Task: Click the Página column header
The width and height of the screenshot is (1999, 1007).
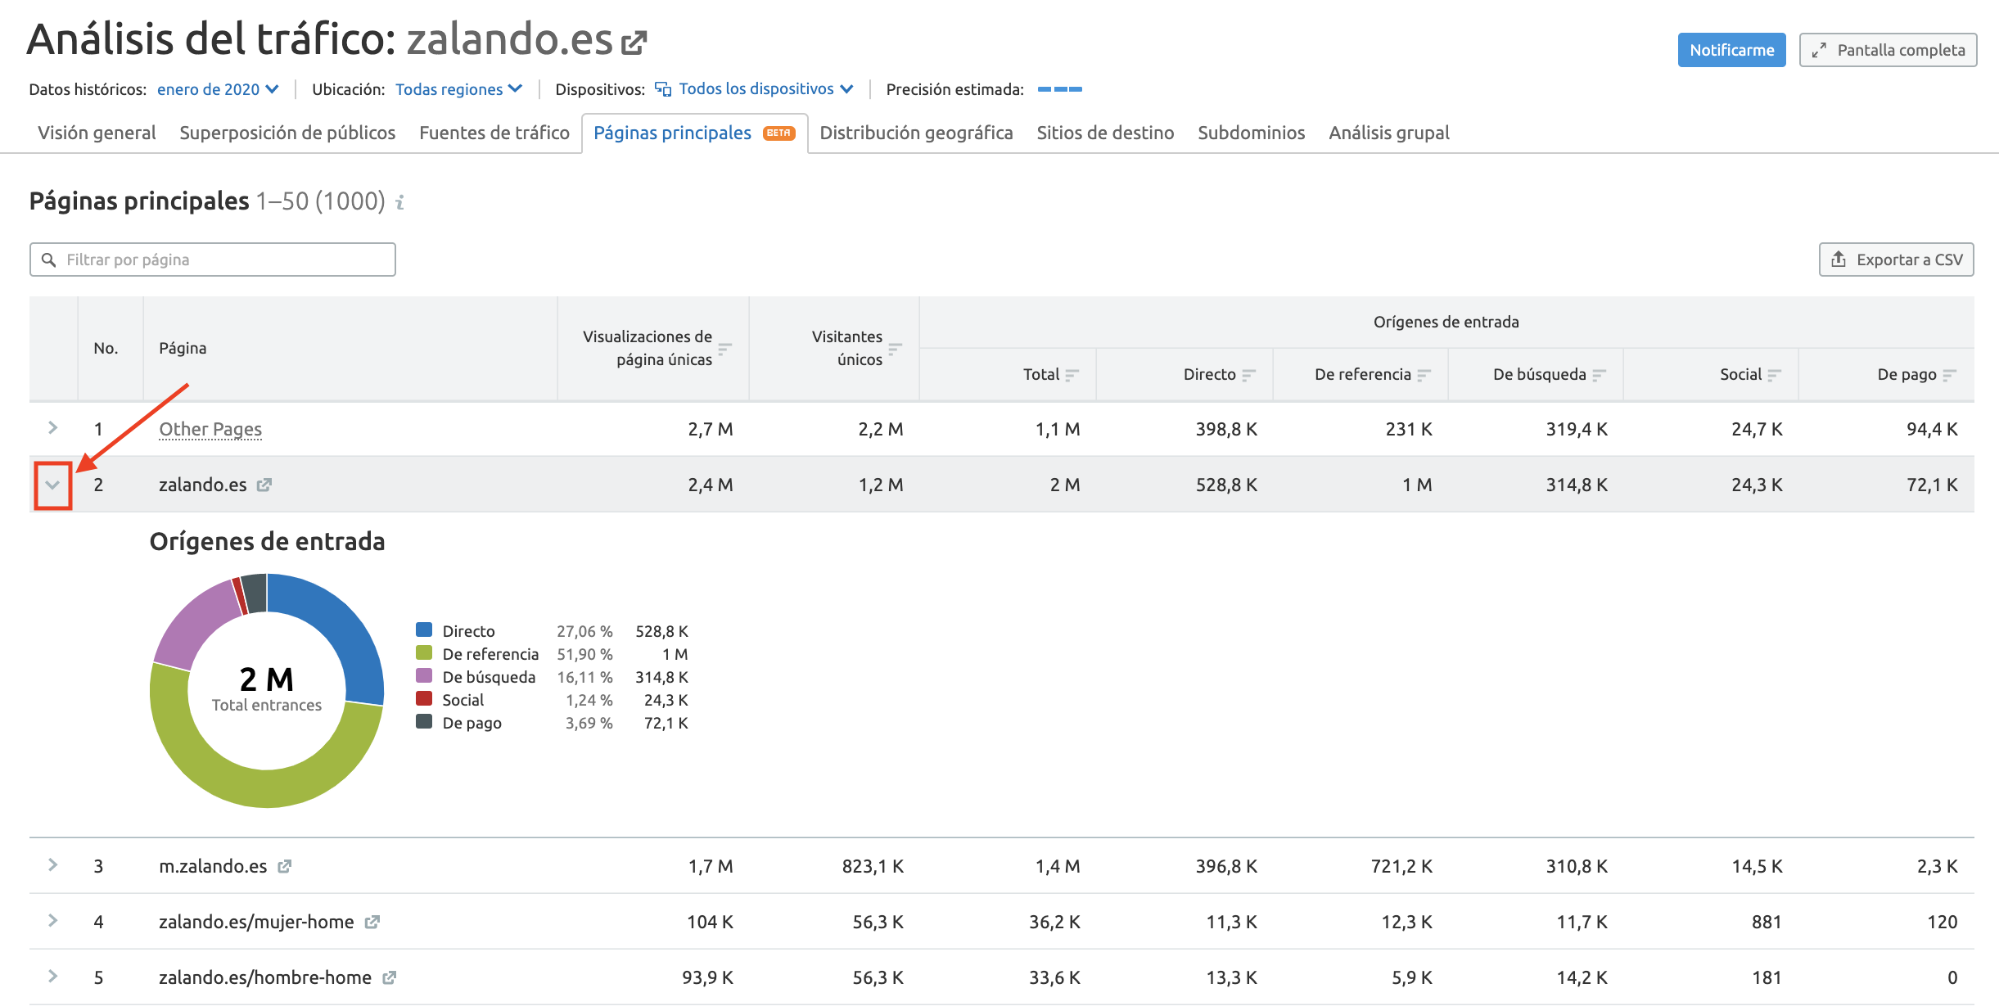Action: pos(183,348)
